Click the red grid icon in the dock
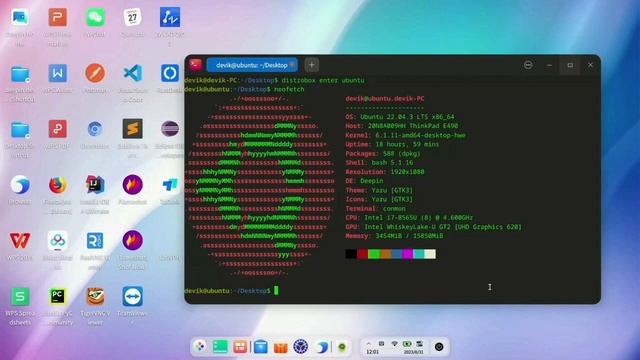The width and height of the screenshot is (640, 360). [x=240, y=347]
